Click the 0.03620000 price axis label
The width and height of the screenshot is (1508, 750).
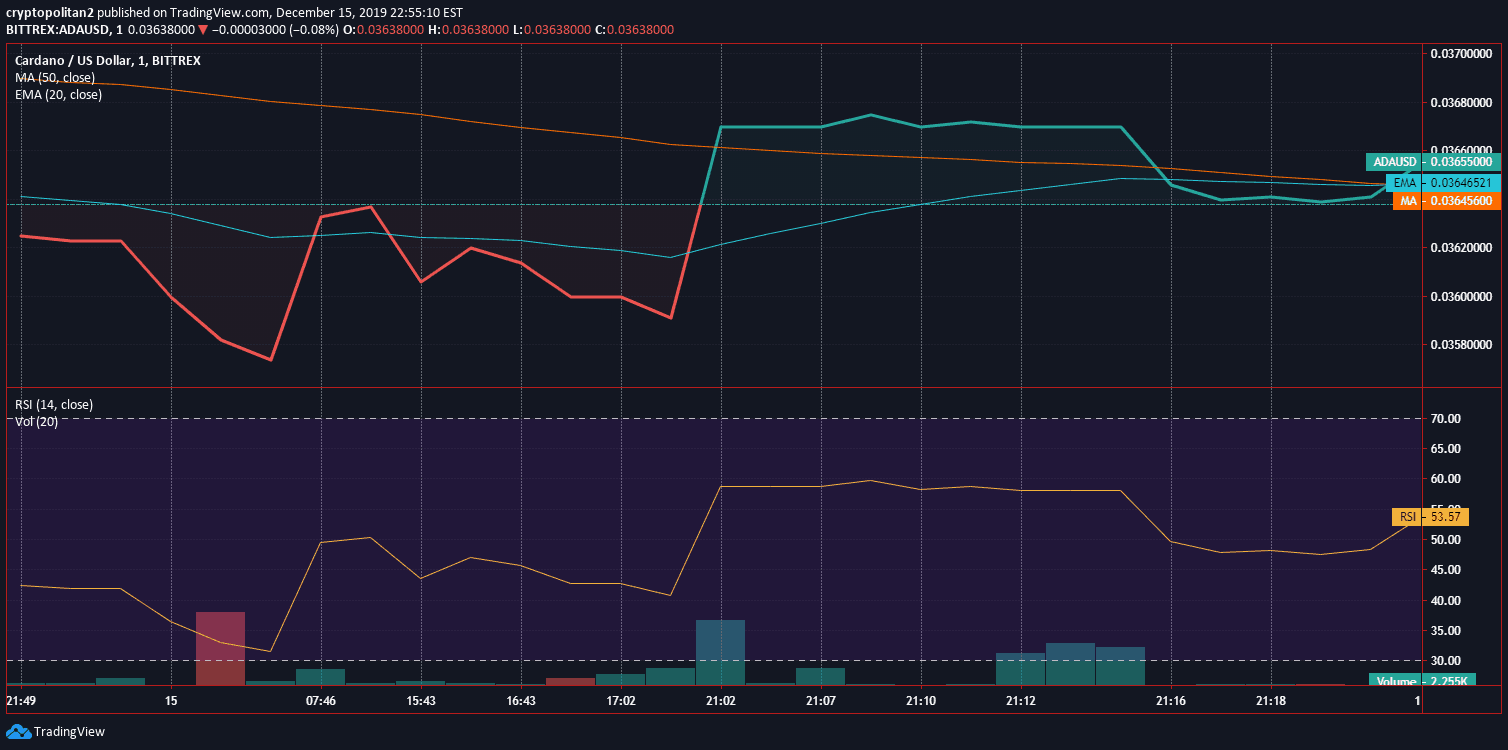[x=1461, y=247]
